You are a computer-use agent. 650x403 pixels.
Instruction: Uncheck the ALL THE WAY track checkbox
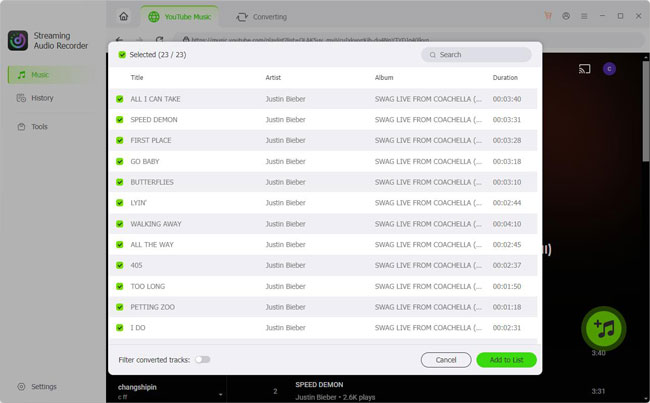120,245
